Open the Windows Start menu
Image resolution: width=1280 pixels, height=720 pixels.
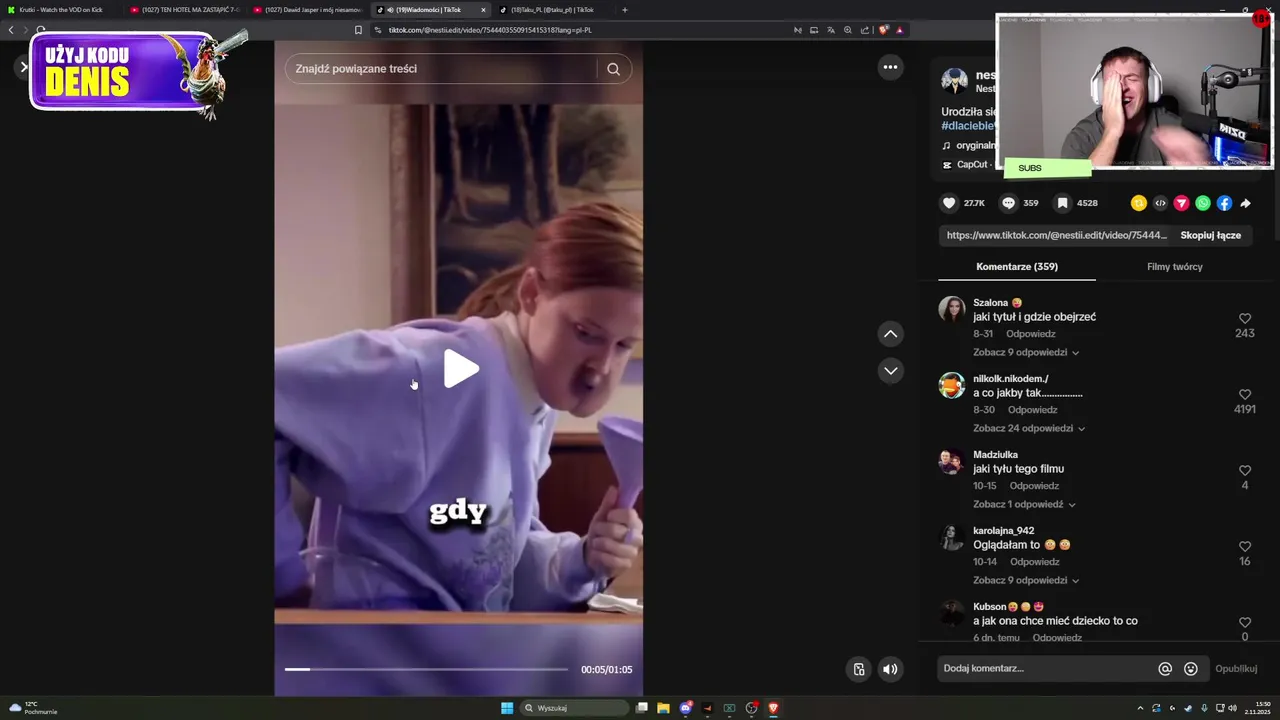pos(507,708)
